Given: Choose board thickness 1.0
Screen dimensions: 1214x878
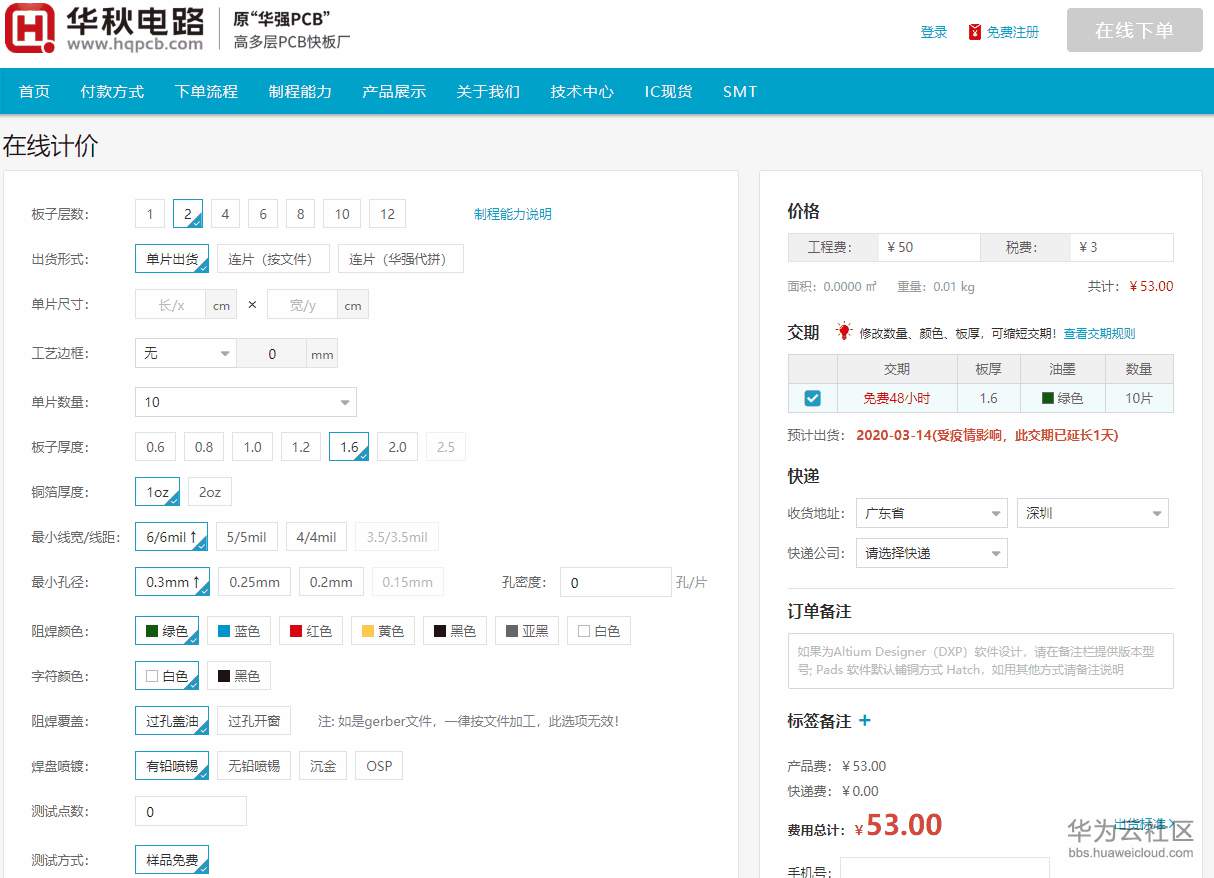Looking at the screenshot, I should (x=252, y=447).
